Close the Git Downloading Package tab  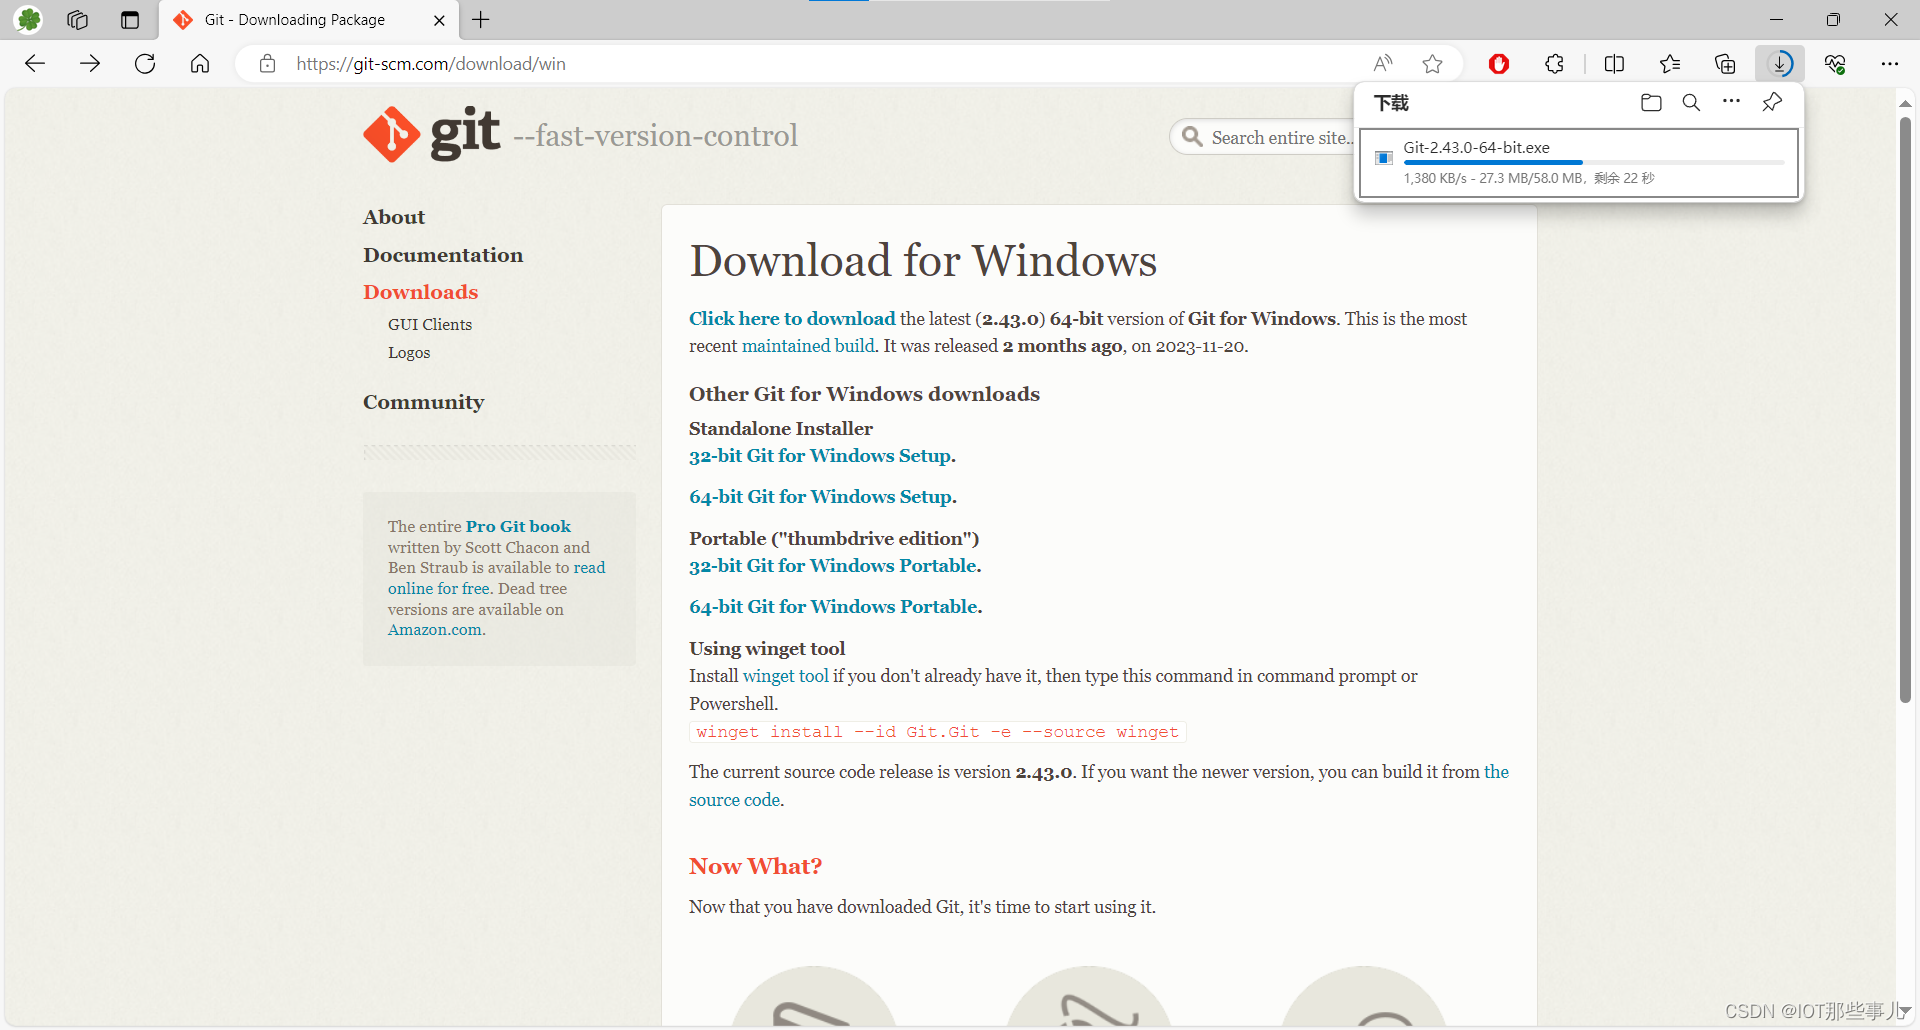click(x=439, y=20)
